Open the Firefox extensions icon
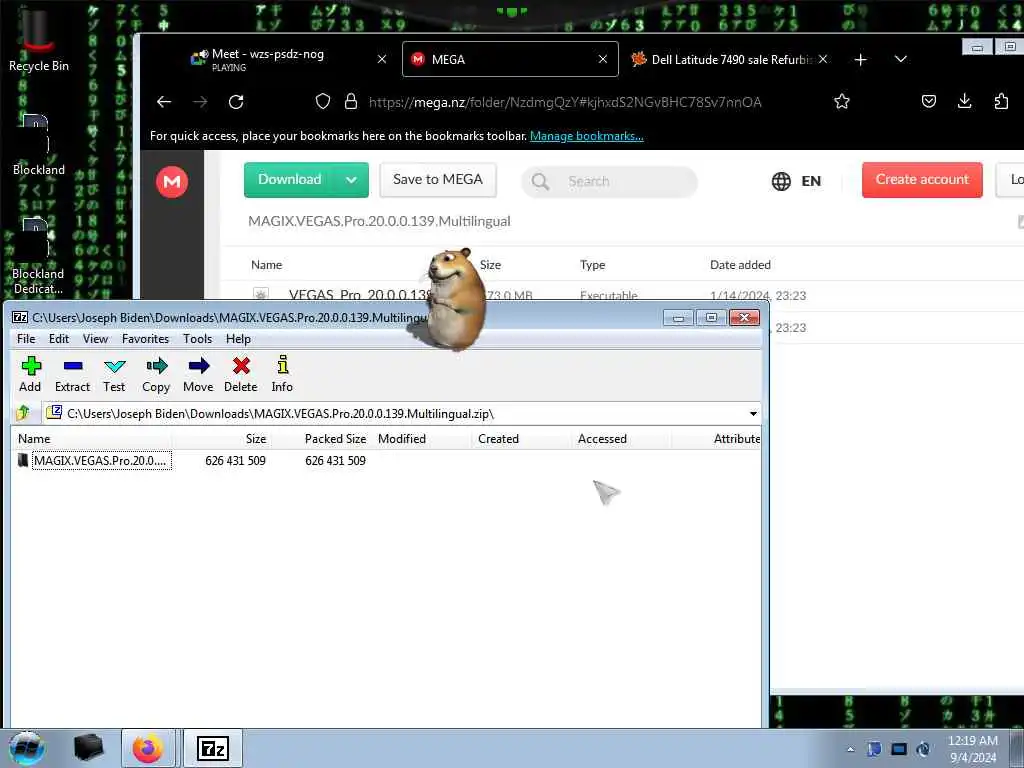 tap(1001, 101)
